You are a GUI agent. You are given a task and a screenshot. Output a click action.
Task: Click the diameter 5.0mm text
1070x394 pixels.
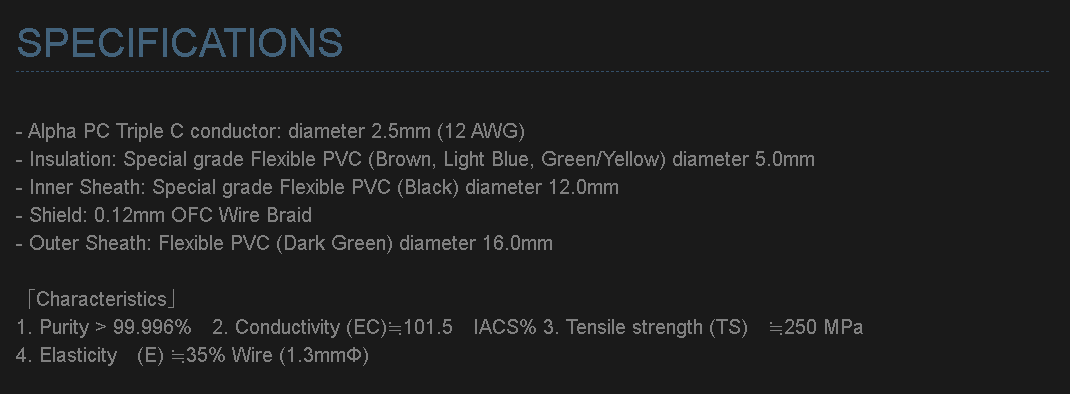[743, 159]
